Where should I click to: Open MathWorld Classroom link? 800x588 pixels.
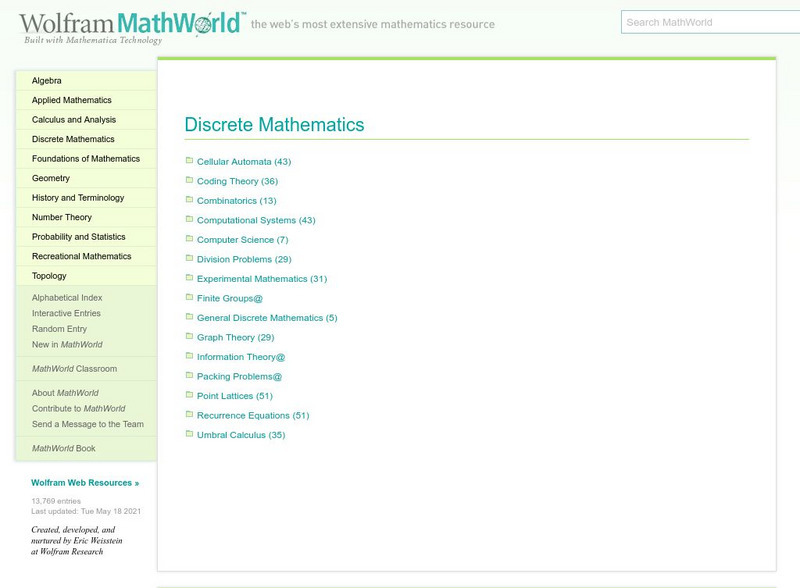tap(74, 369)
